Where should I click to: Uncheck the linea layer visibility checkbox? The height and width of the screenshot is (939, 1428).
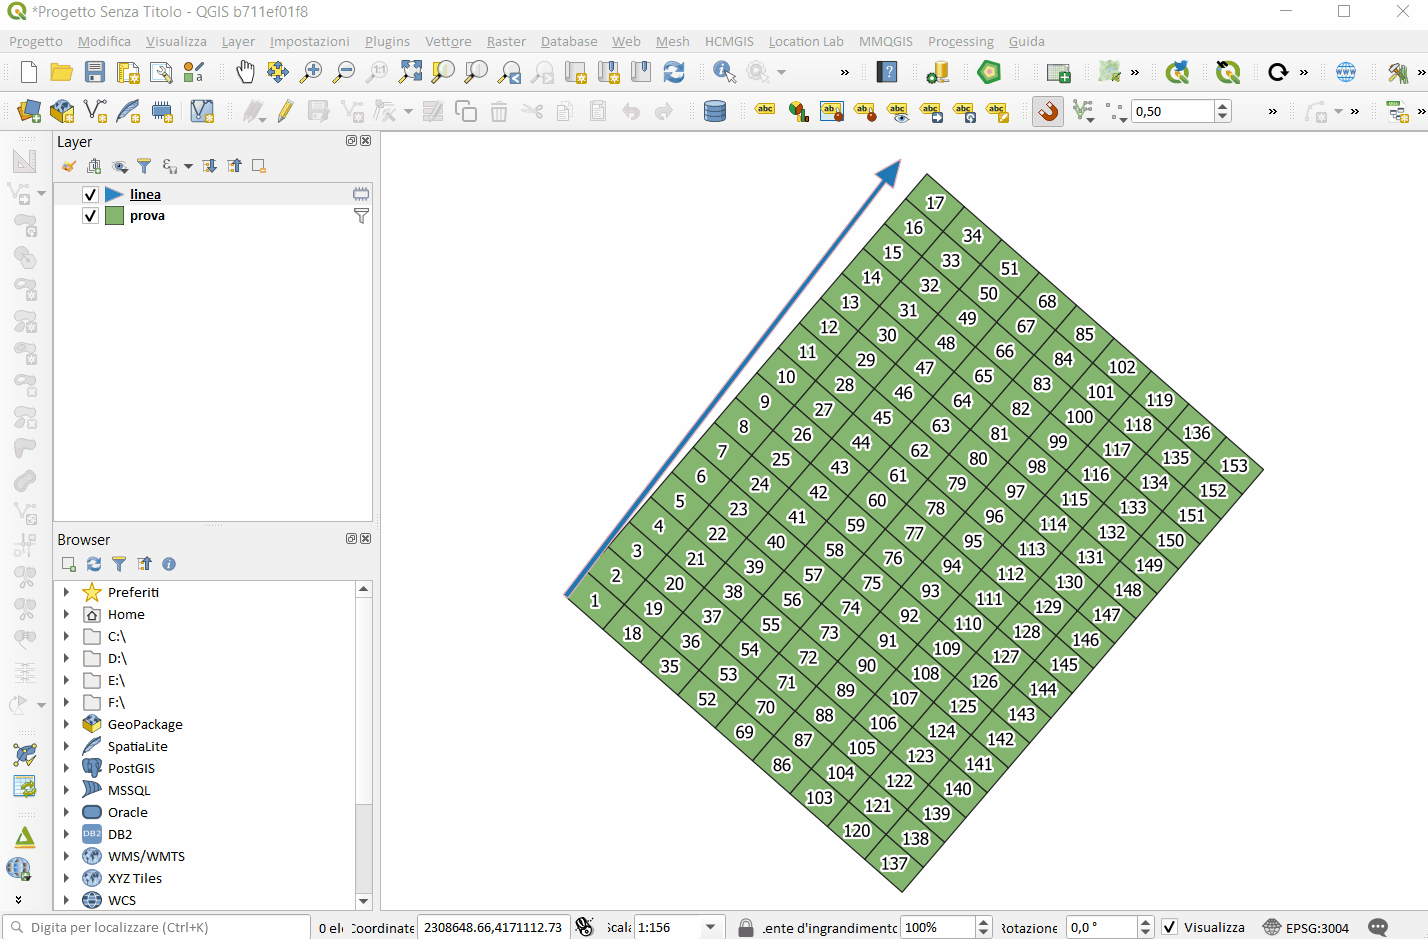[90, 195]
